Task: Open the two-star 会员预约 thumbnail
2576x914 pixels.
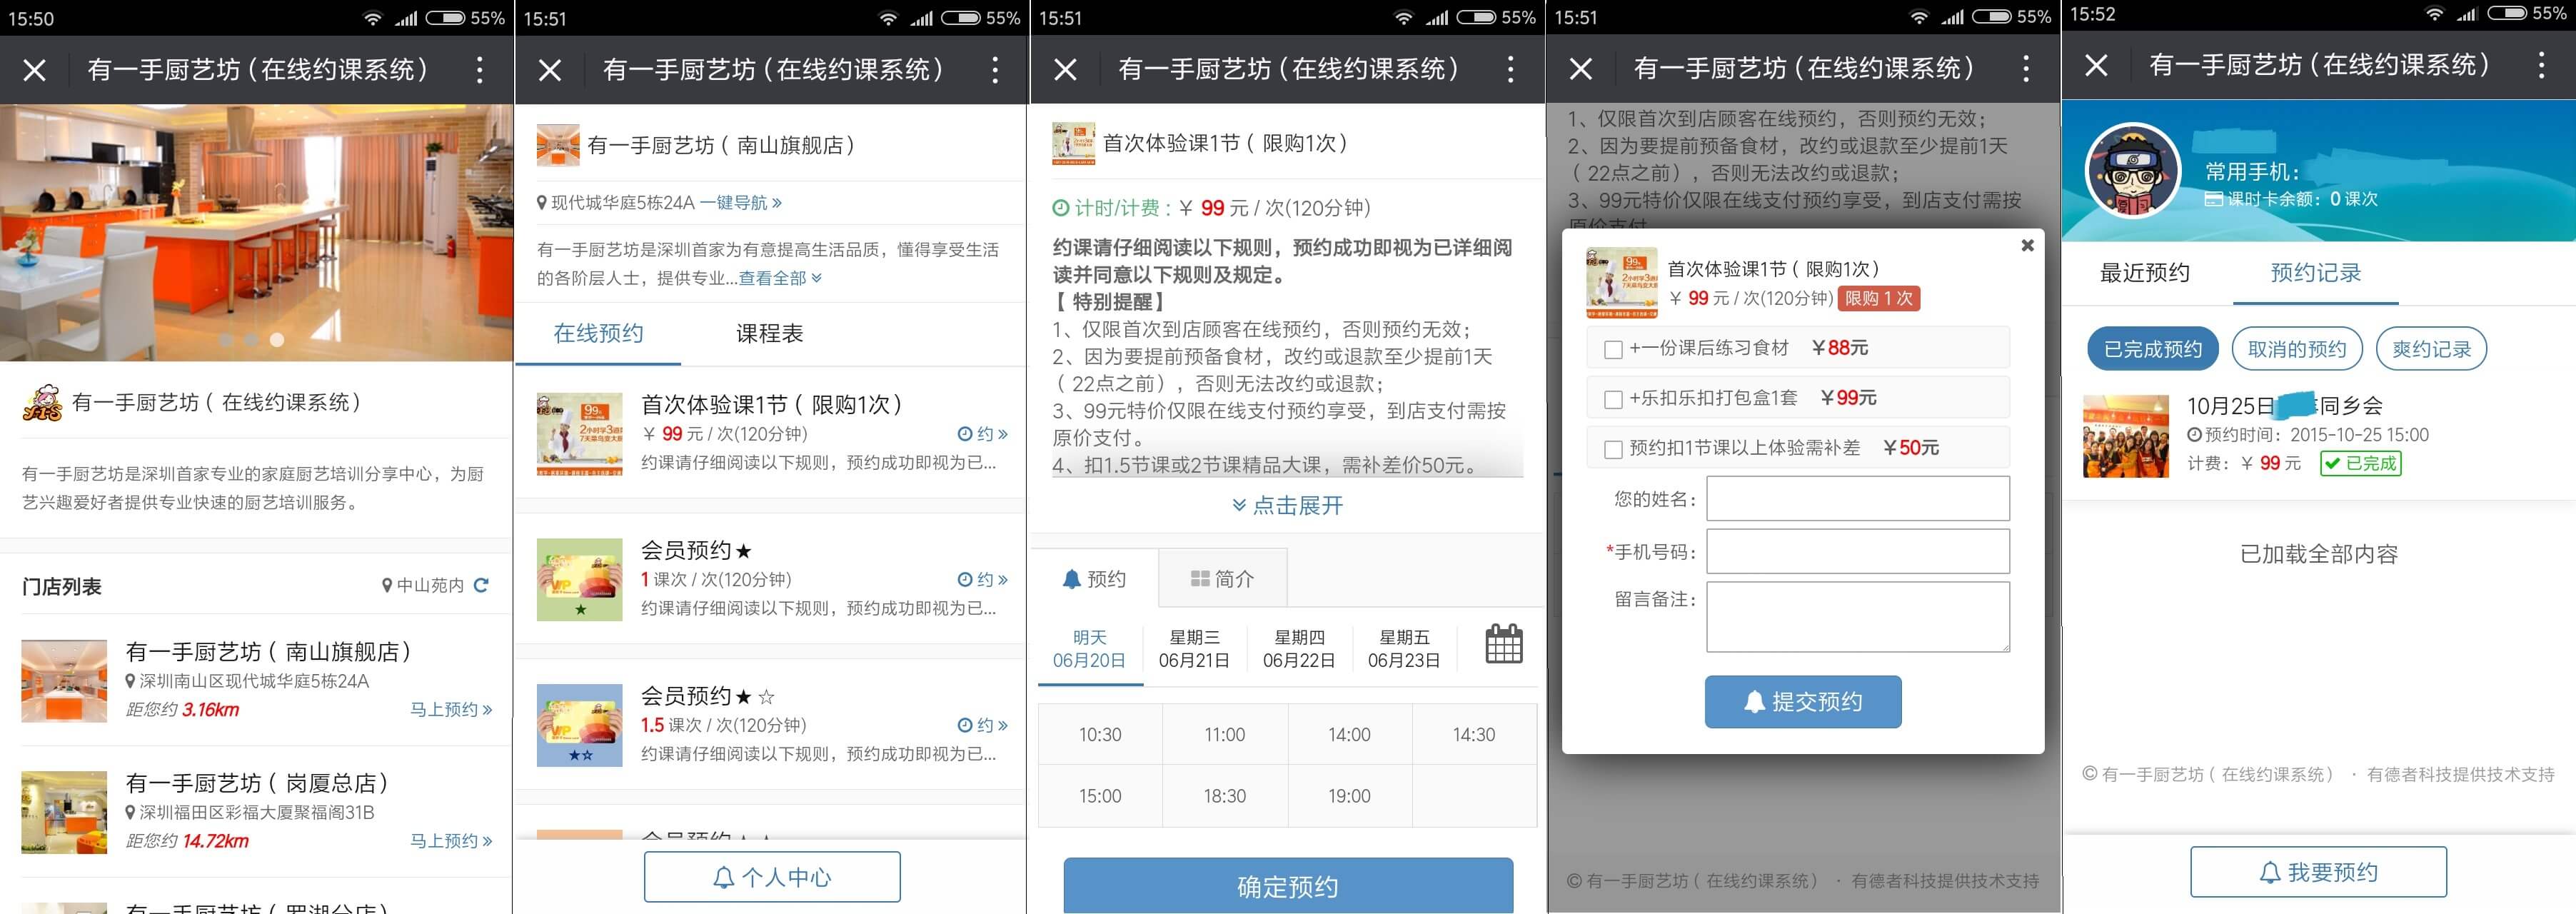Action: [579, 725]
